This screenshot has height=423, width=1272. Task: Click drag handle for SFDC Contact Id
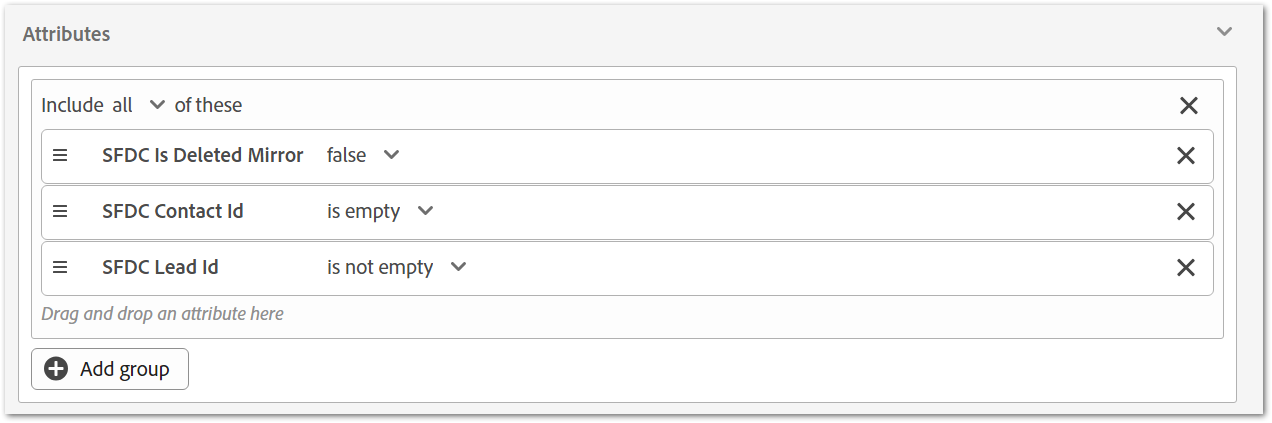point(60,211)
